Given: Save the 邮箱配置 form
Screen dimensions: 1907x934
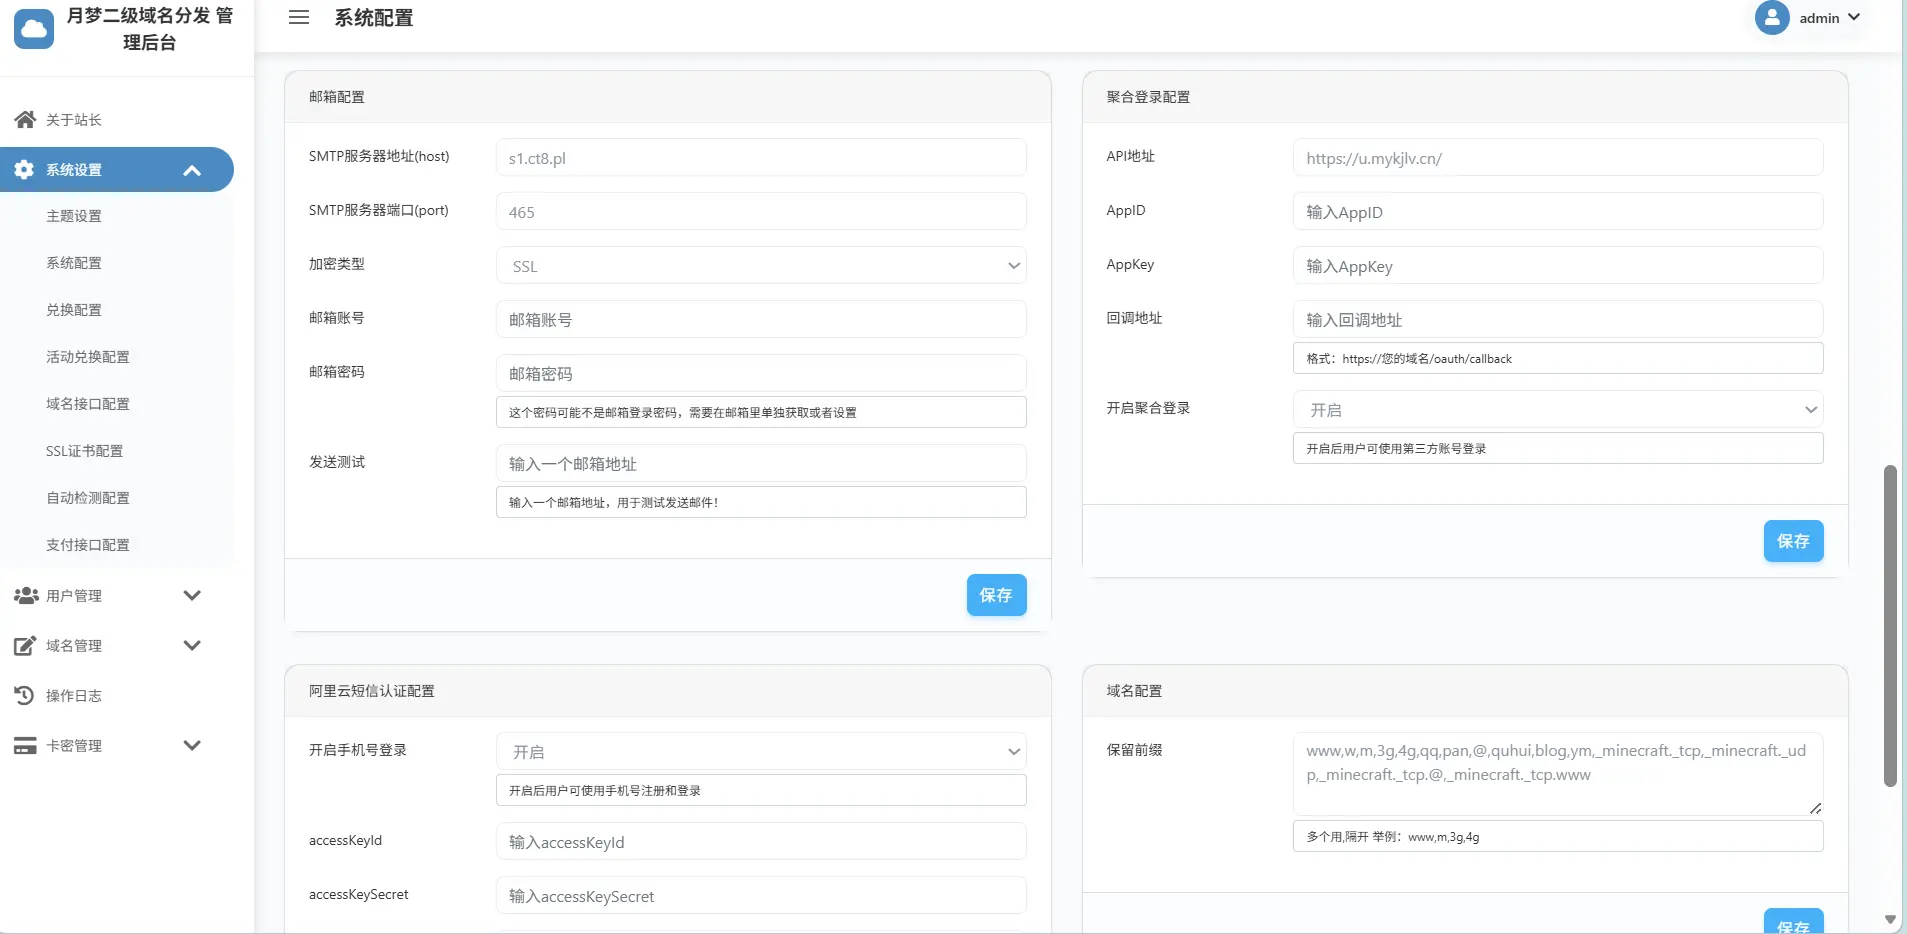Looking at the screenshot, I should click(996, 595).
